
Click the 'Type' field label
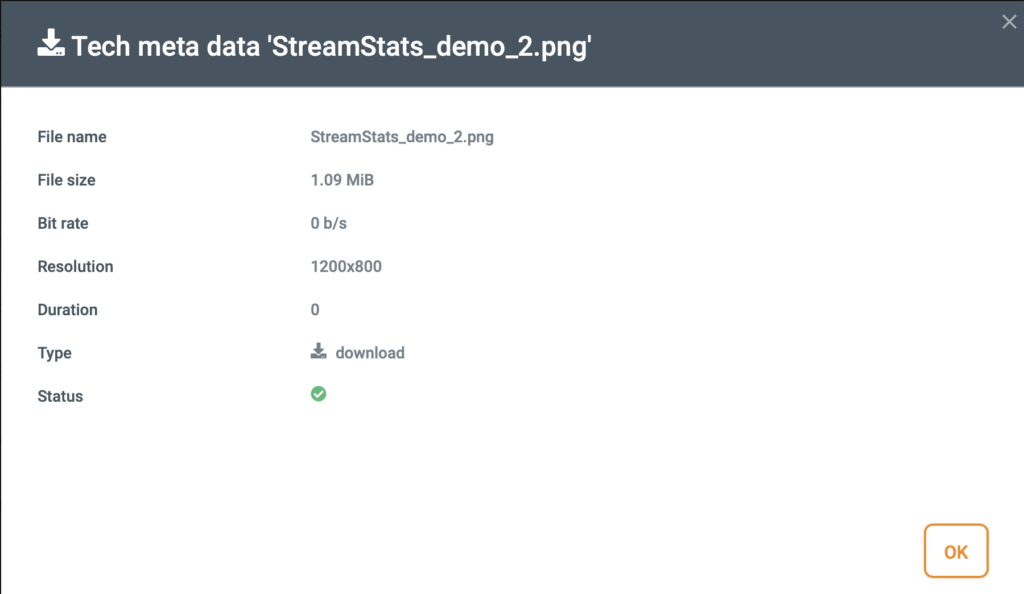[x=54, y=353]
